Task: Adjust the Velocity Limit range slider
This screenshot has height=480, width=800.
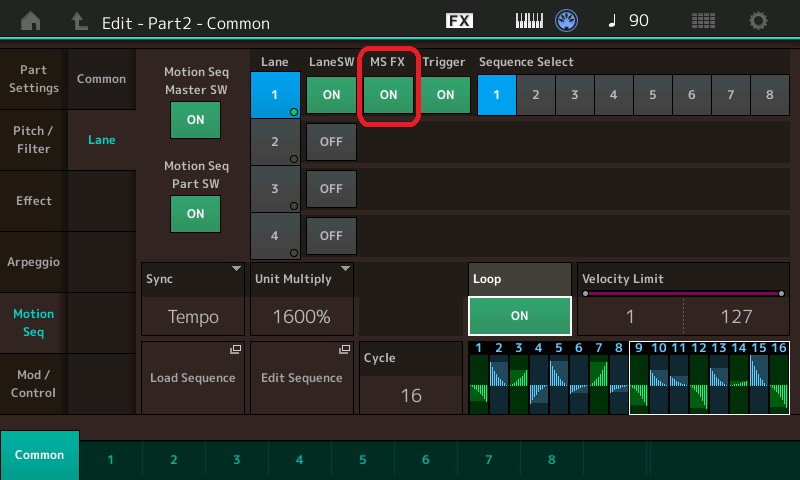Action: [x=682, y=294]
